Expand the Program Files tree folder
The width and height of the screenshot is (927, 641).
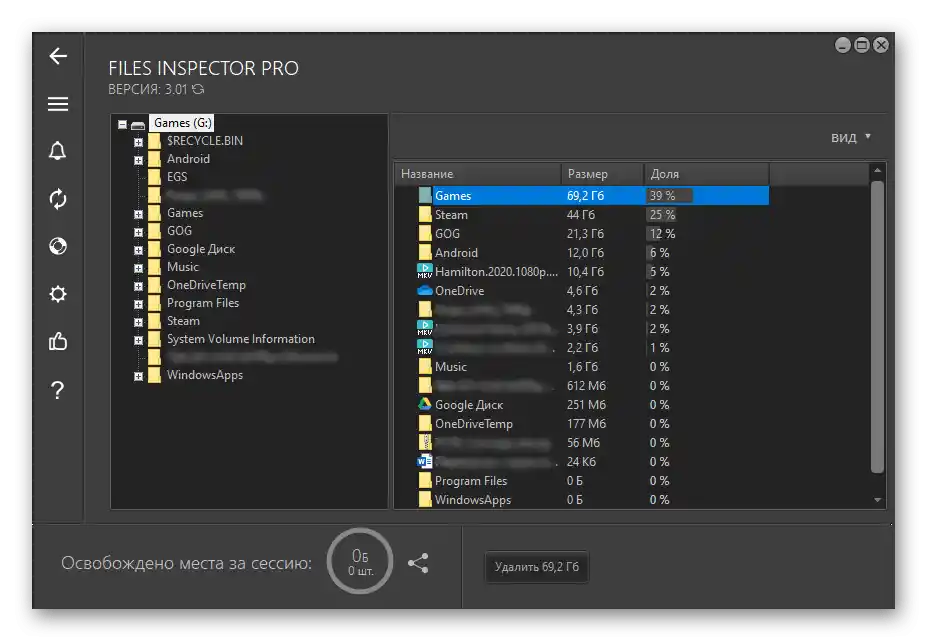click(x=138, y=304)
